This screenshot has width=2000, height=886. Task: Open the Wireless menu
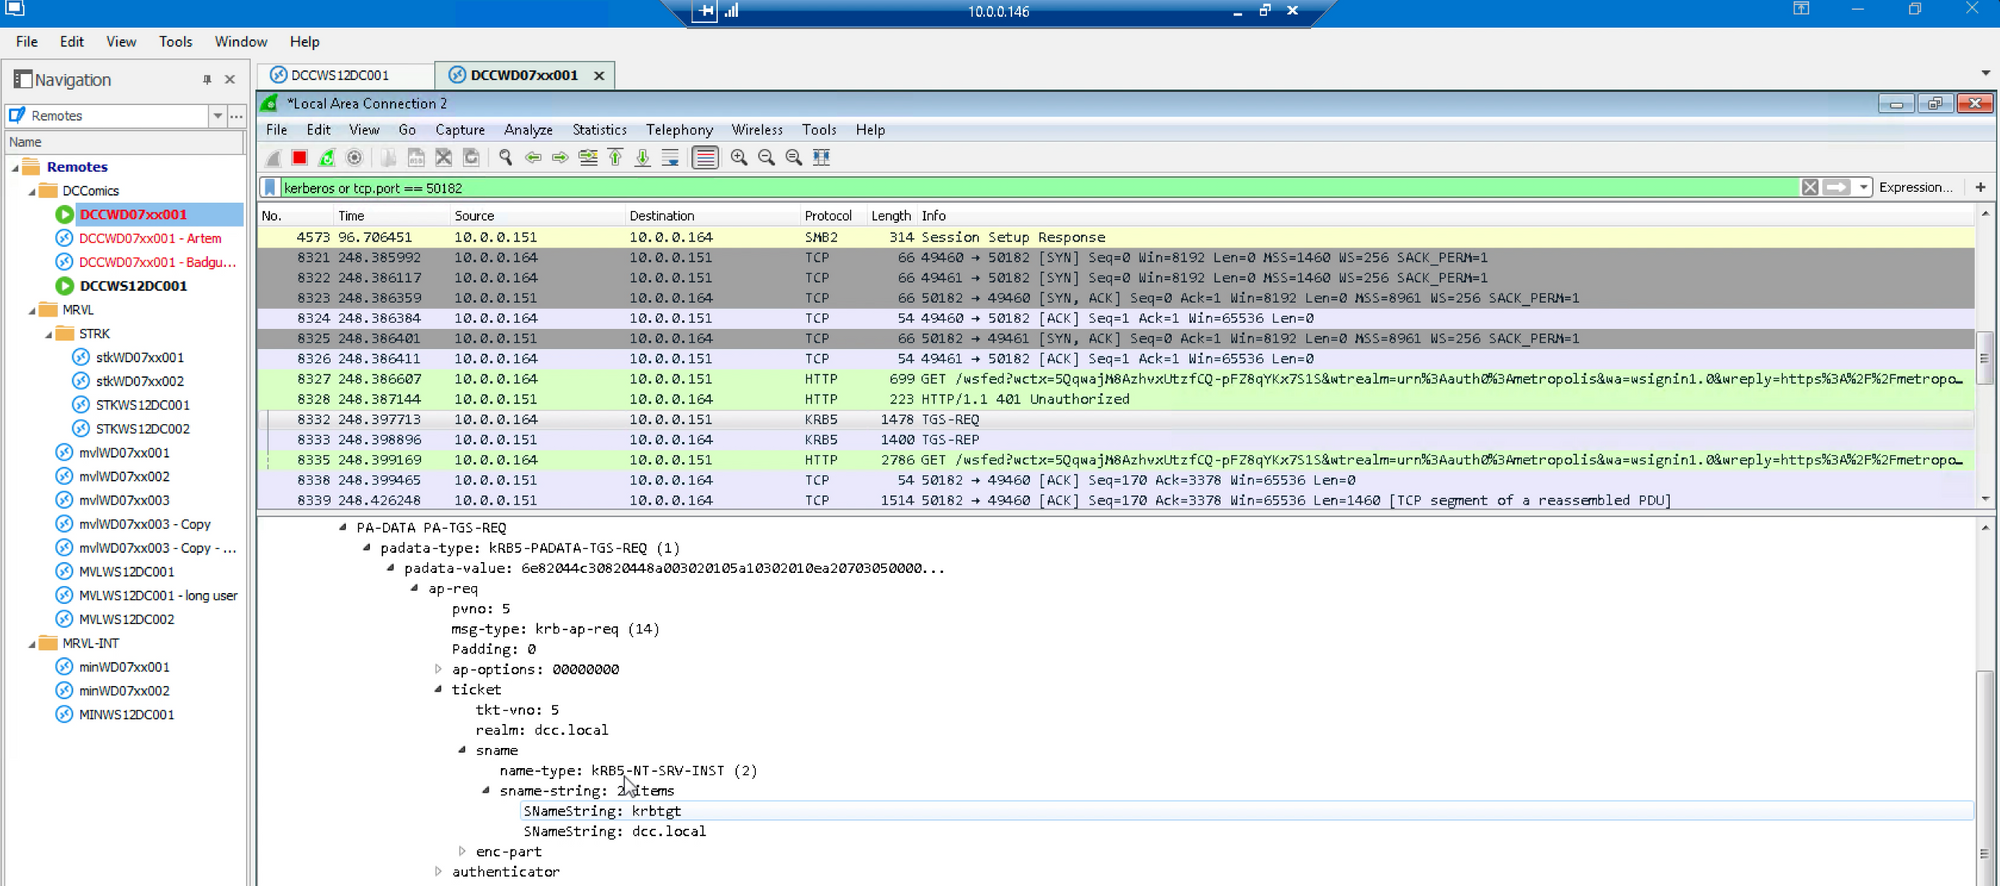coord(757,130)
